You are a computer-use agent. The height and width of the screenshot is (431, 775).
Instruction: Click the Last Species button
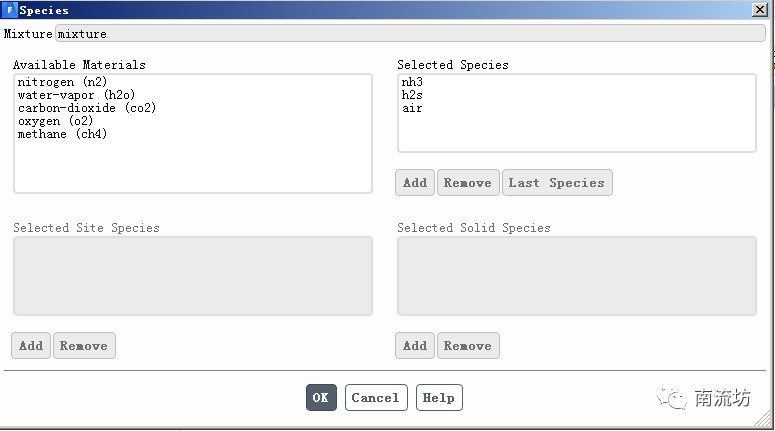click(556, 183)
